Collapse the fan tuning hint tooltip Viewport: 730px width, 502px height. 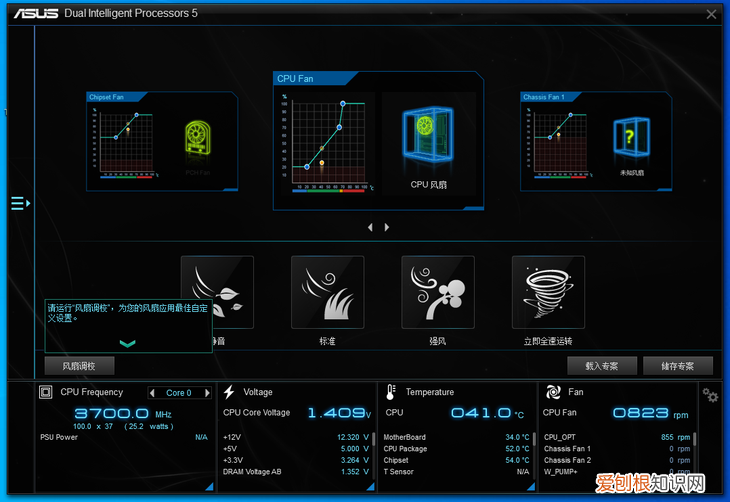pyautogui.click(x=128, y=343)
